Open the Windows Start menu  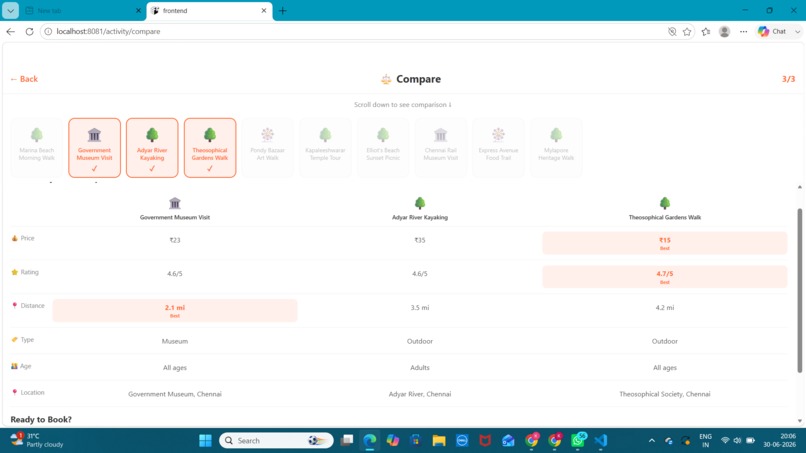point(205,441)
